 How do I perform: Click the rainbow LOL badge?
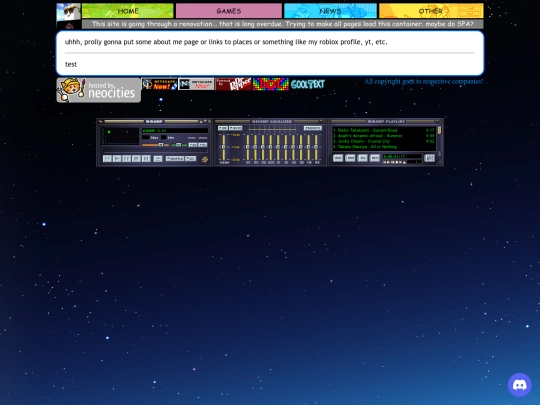click(x=271, y=84)
